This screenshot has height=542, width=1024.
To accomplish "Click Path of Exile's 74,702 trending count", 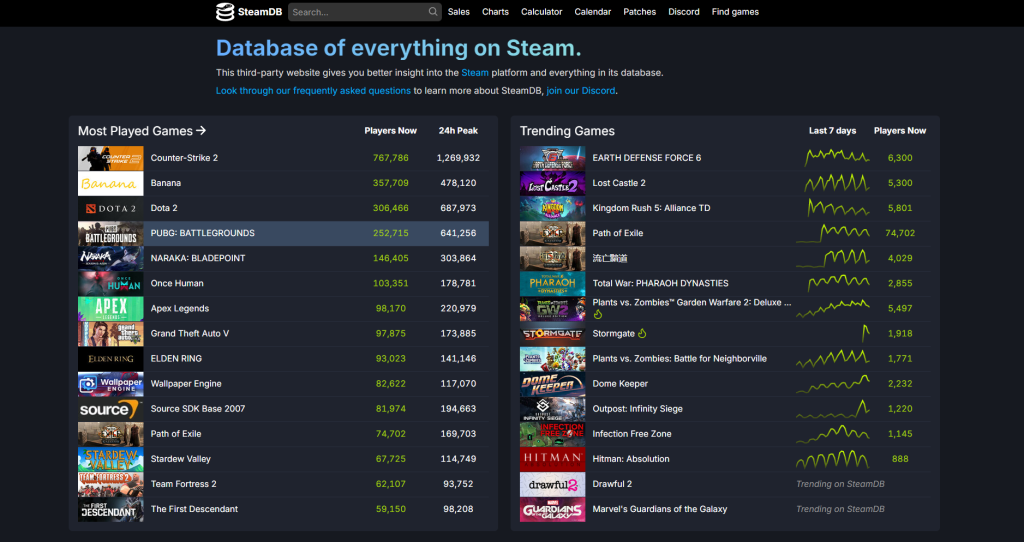I will pyautogui.click(x=900, y=233).
